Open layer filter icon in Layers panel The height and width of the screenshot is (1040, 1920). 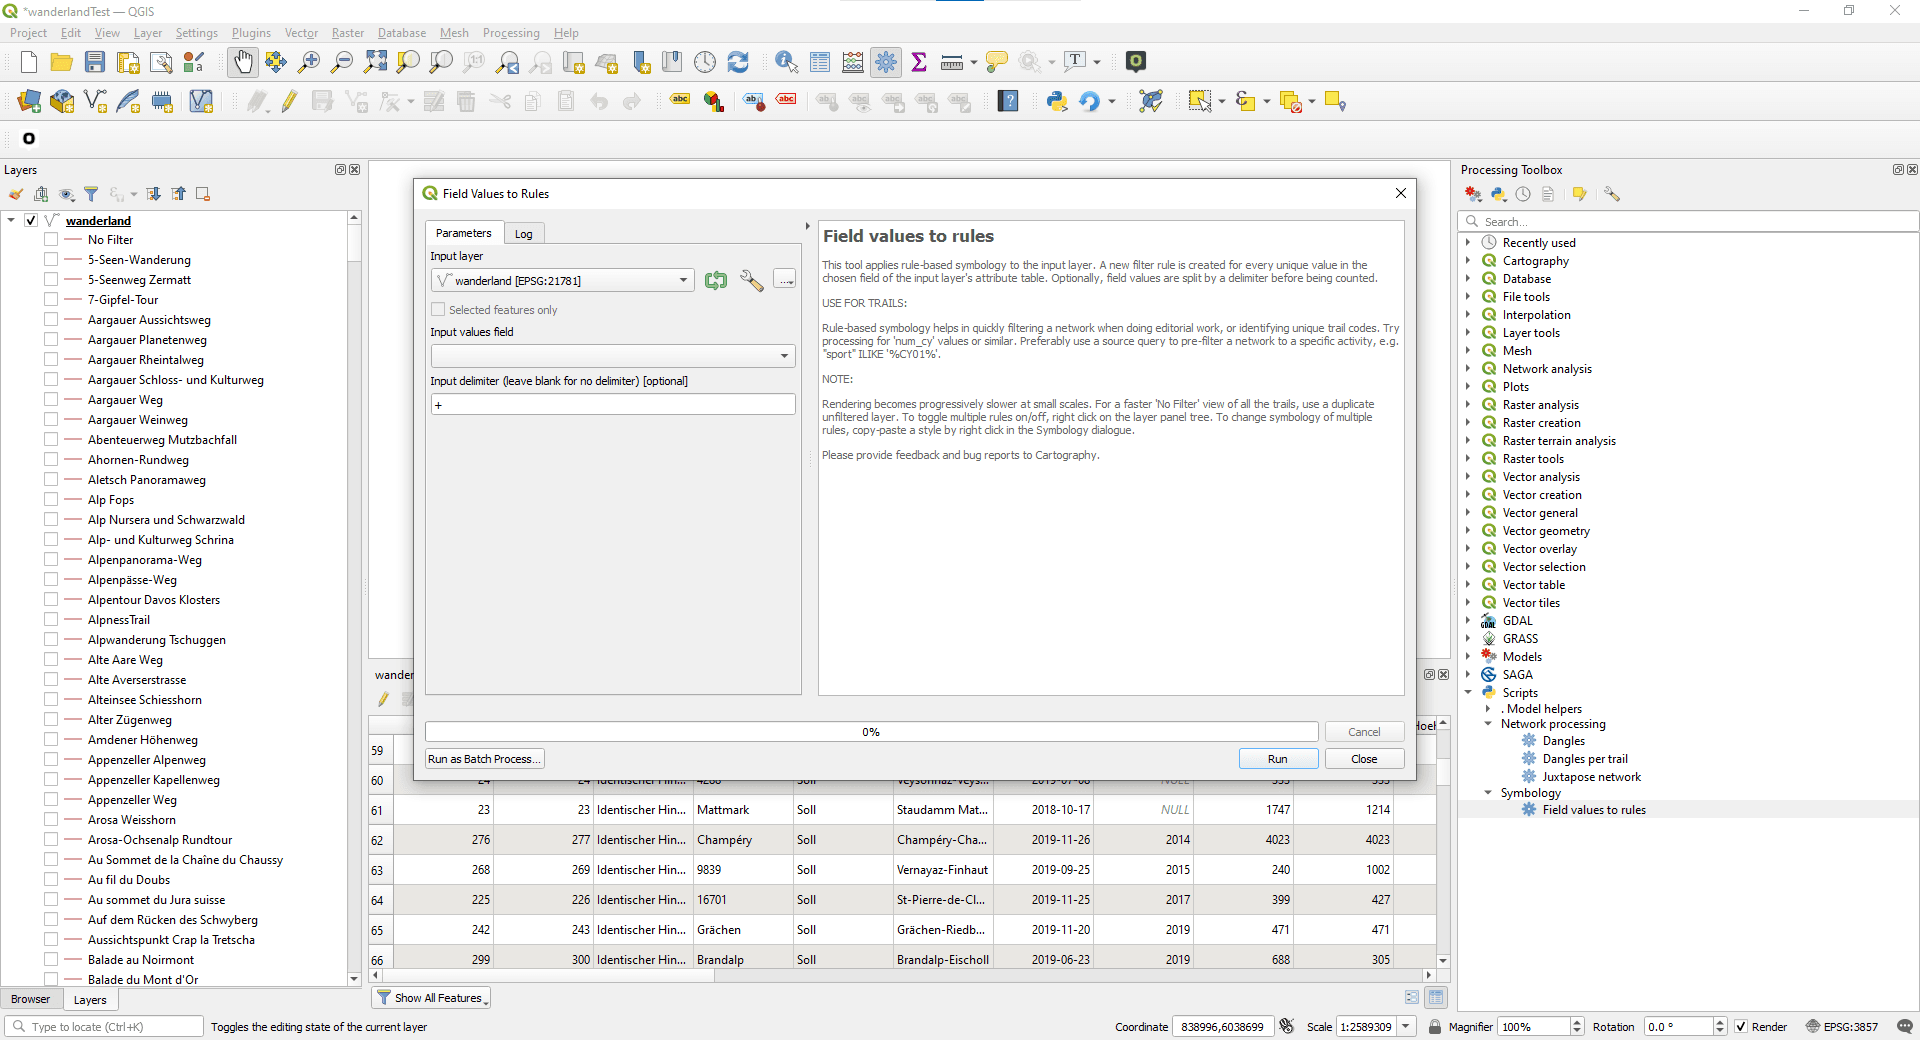(x=91, y=194)
